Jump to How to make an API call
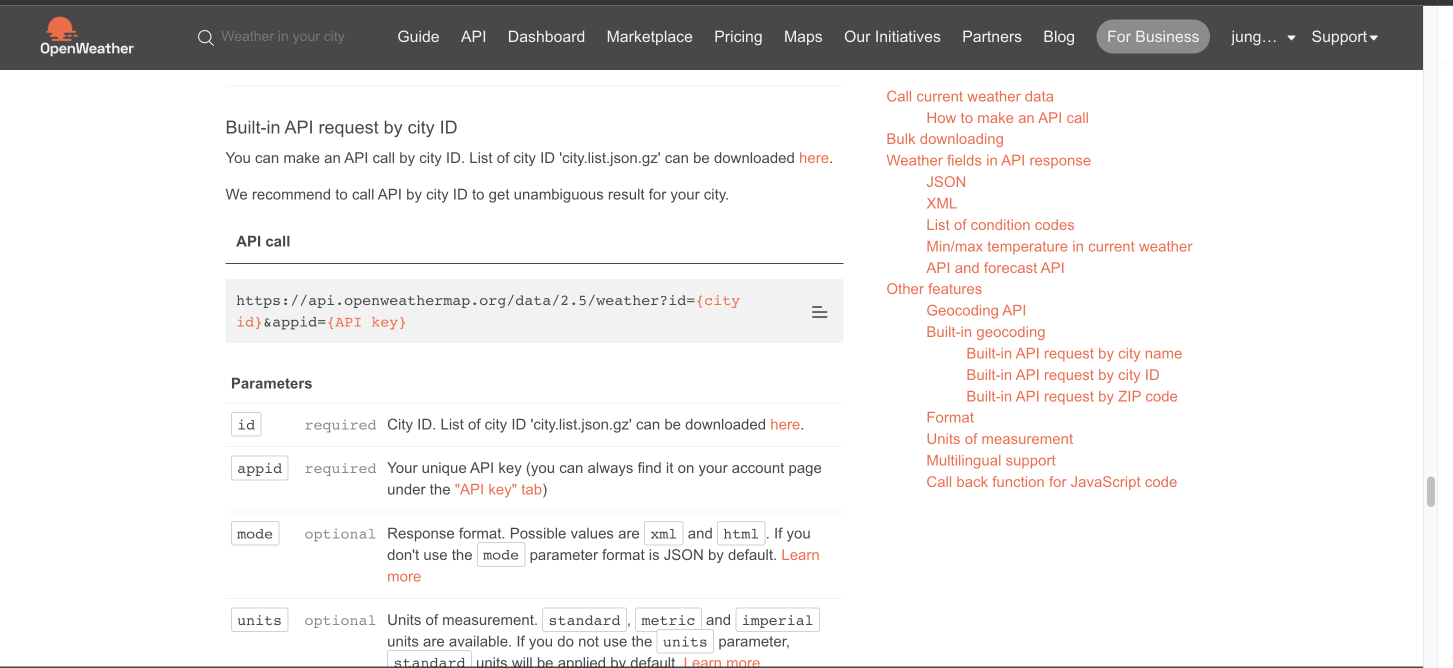This screenshot has height=668, width=1453. click(1007, 118)
